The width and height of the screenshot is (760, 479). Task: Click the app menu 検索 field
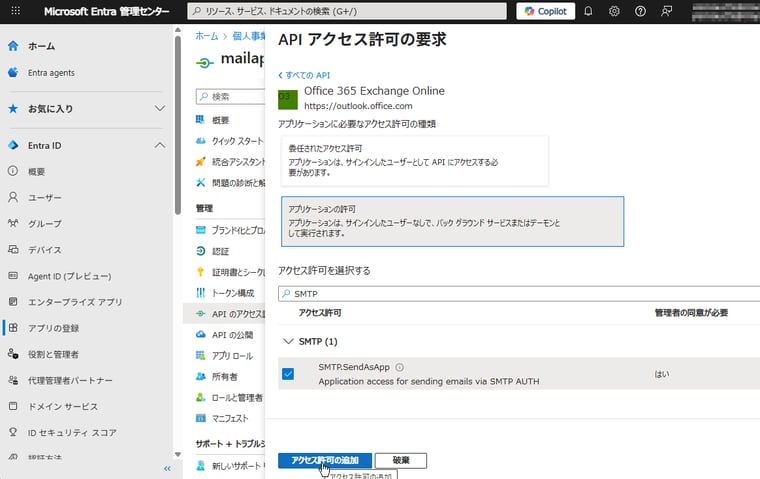(231, 96)
